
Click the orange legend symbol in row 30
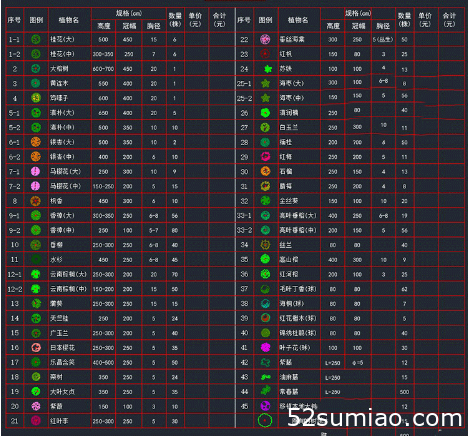pos(265,171)
